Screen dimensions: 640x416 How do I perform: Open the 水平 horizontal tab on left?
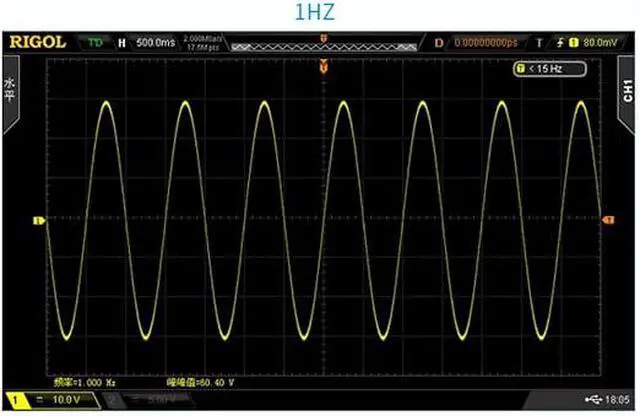[x=11, y=92]
